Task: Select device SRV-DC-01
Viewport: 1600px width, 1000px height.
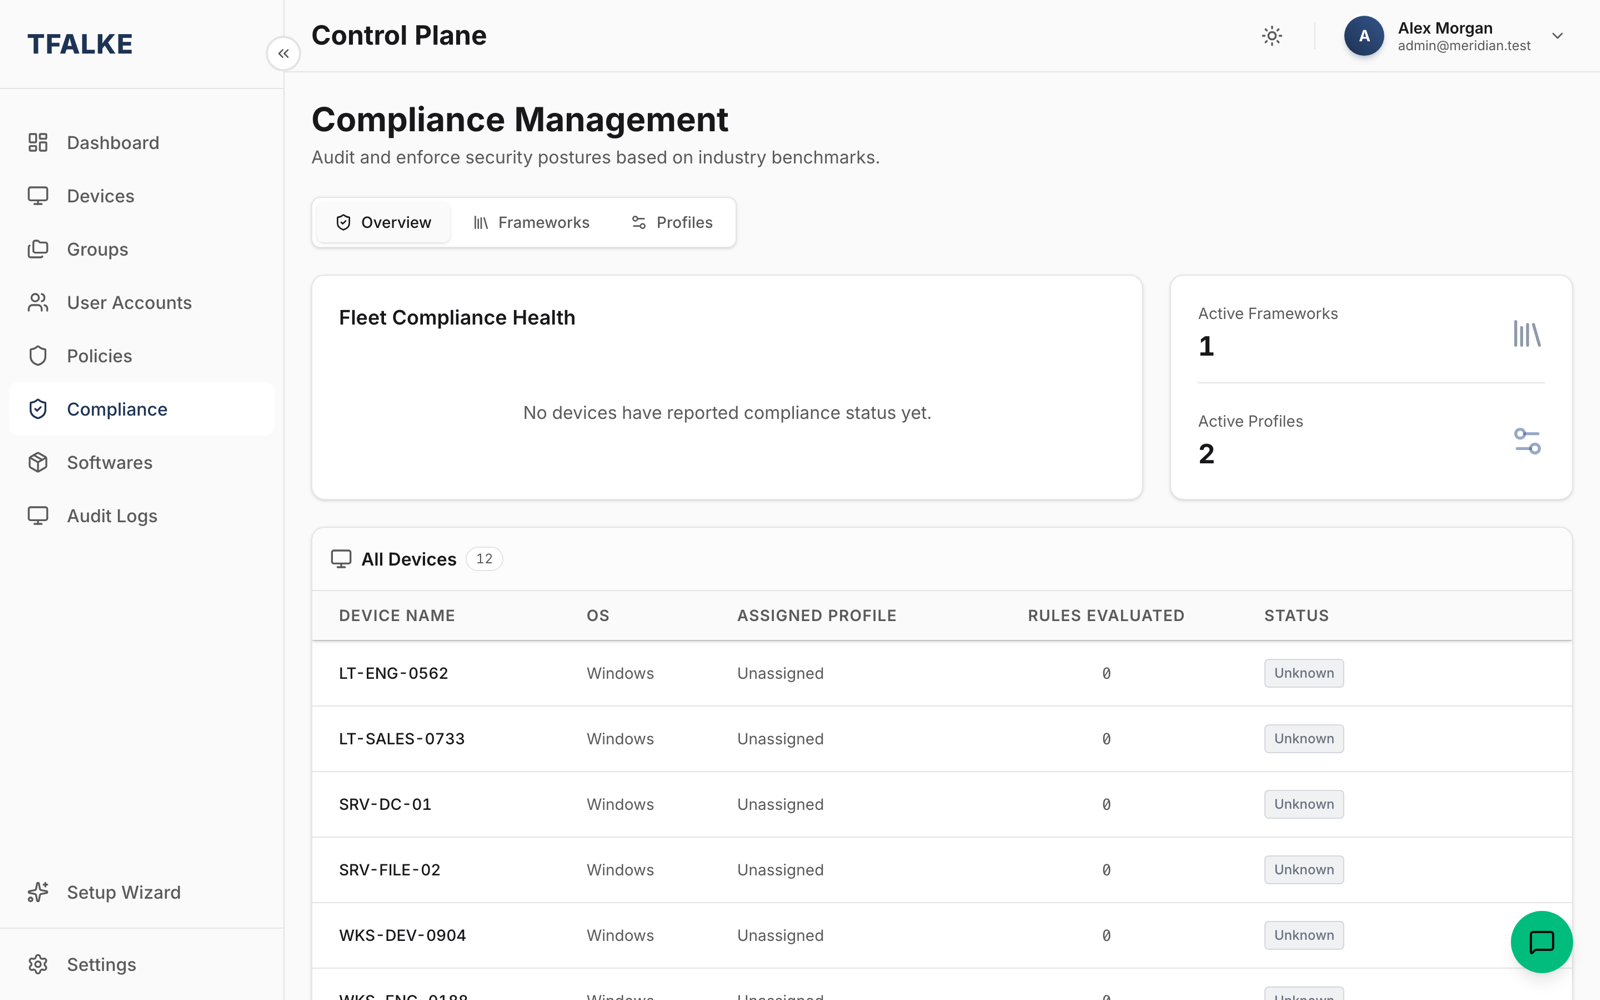Action: 385,804
